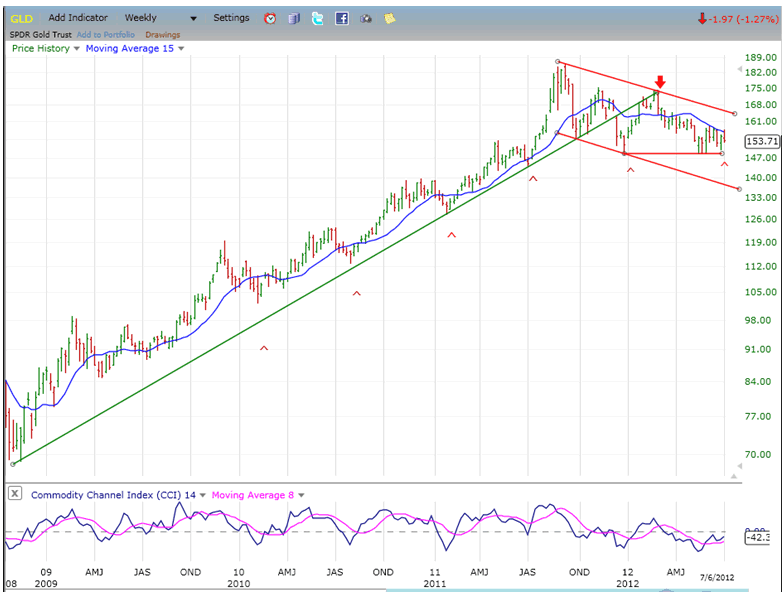Screen dimensions: 783x603
Task: Click the red arrow marker on chart
Action: [659, 82]
